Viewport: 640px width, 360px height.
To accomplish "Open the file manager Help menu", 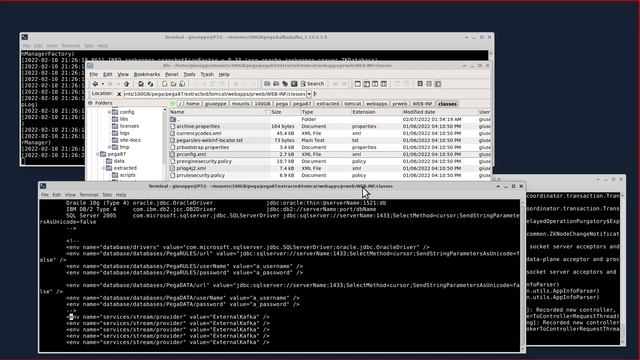I will (x=224, y=74).
